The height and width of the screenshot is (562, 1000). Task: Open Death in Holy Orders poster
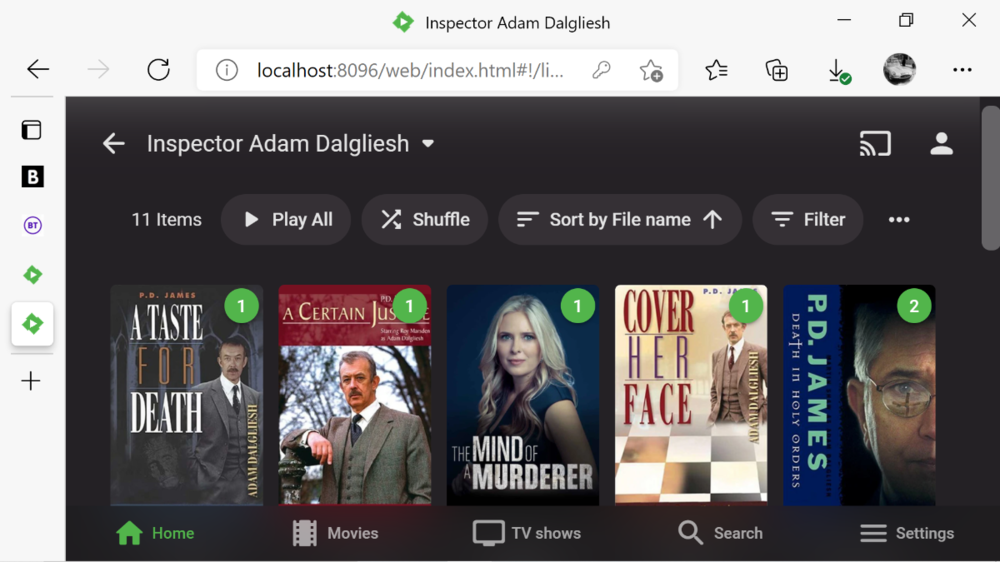[x=859, y=396]
